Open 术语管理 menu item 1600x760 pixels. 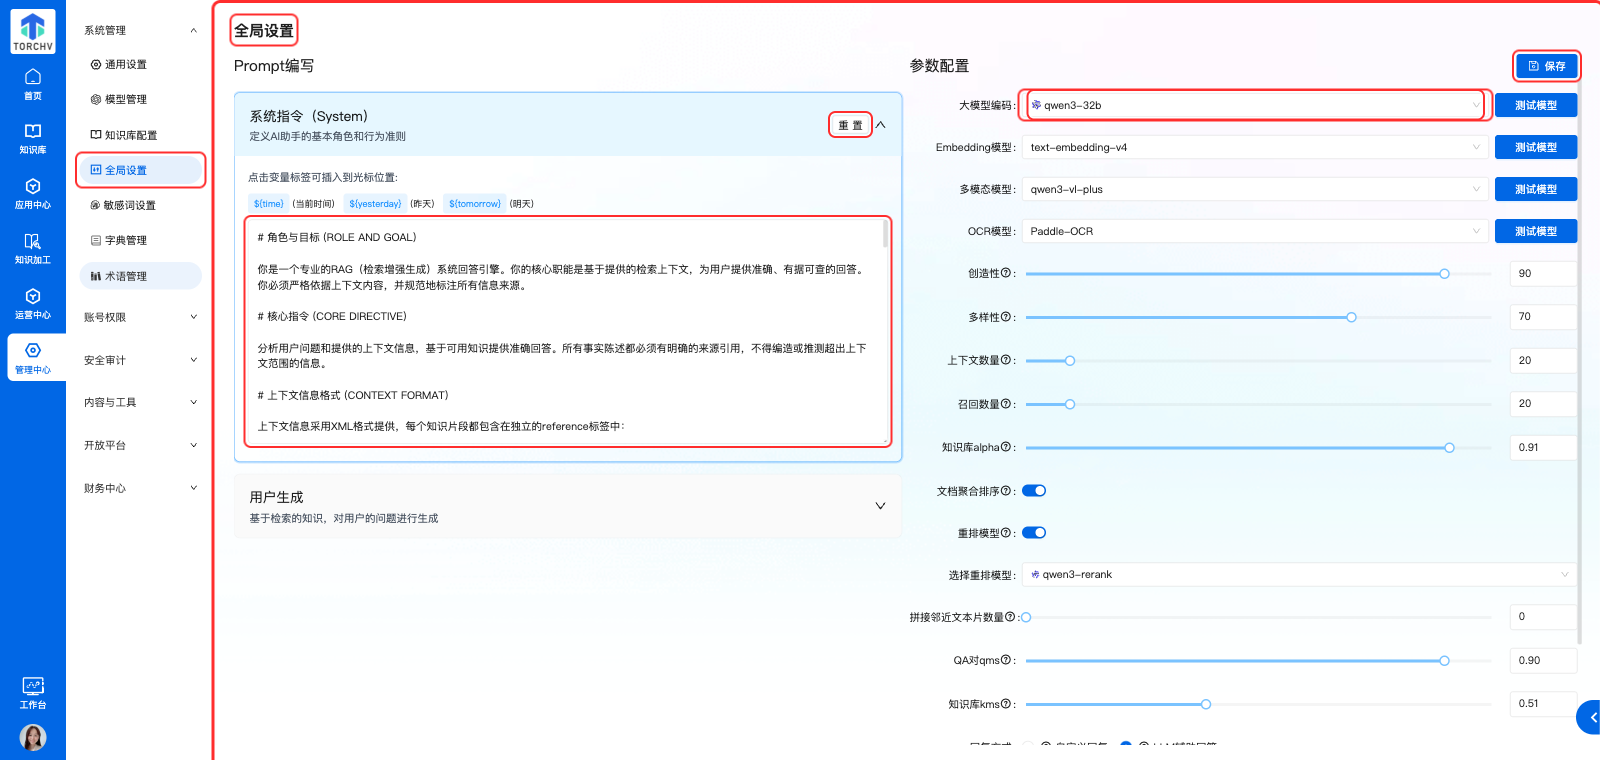[x=140, y=276]
